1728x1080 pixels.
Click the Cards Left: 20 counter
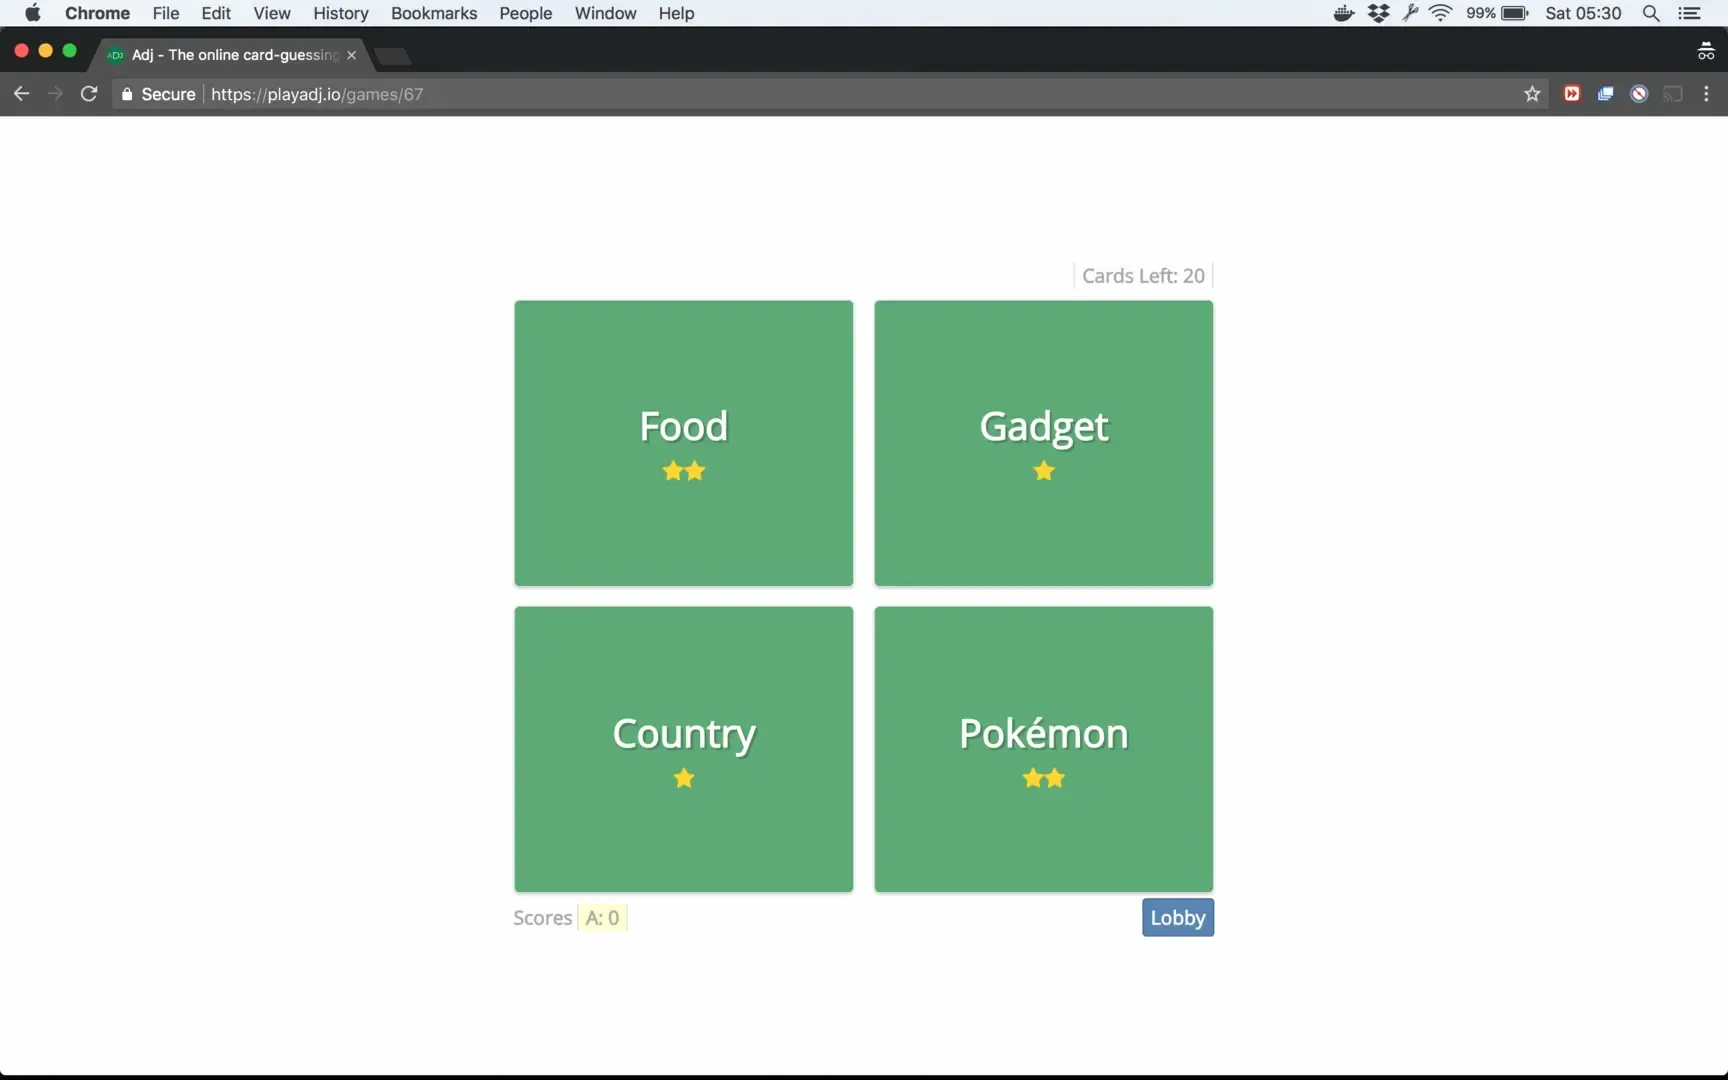click(1143, 276)
